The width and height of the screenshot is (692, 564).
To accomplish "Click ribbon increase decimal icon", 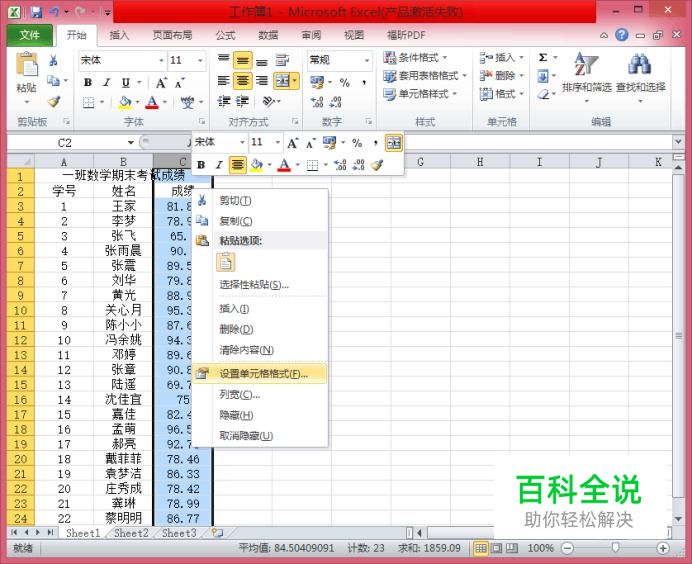I will (317, 102).
